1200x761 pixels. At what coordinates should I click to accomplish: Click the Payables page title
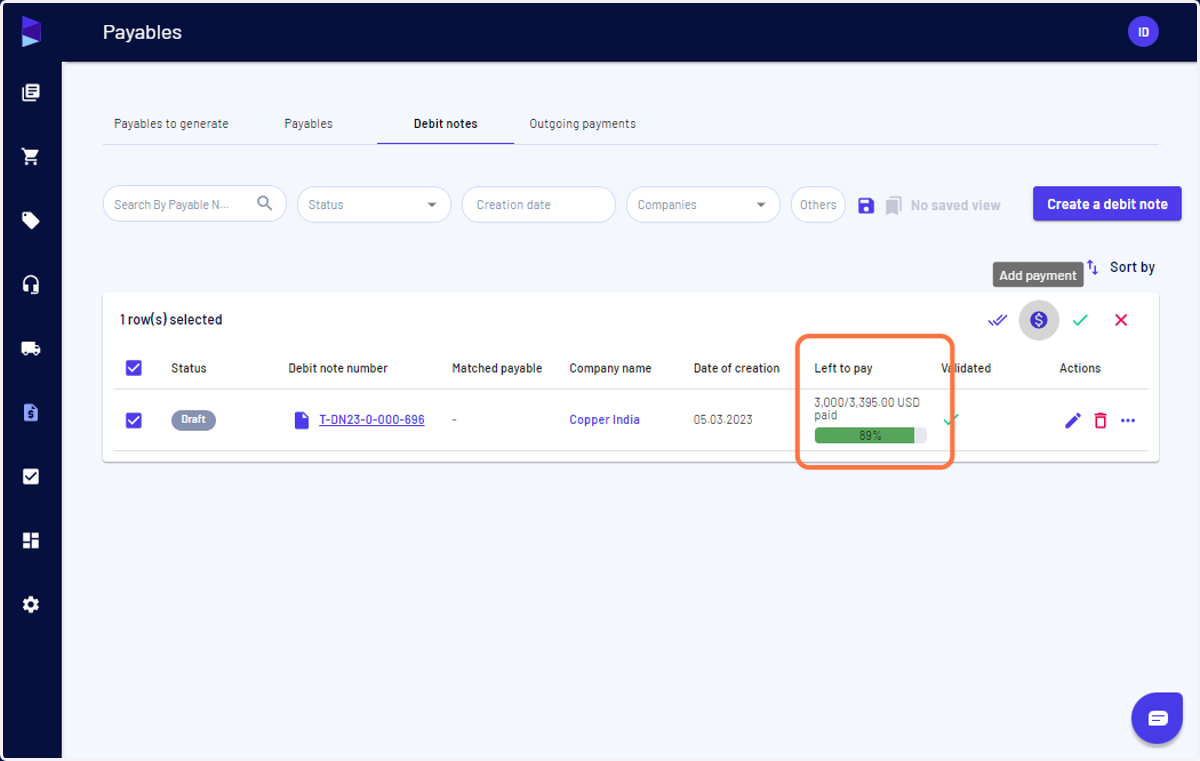pyautogui.click(x=142, y=32)
